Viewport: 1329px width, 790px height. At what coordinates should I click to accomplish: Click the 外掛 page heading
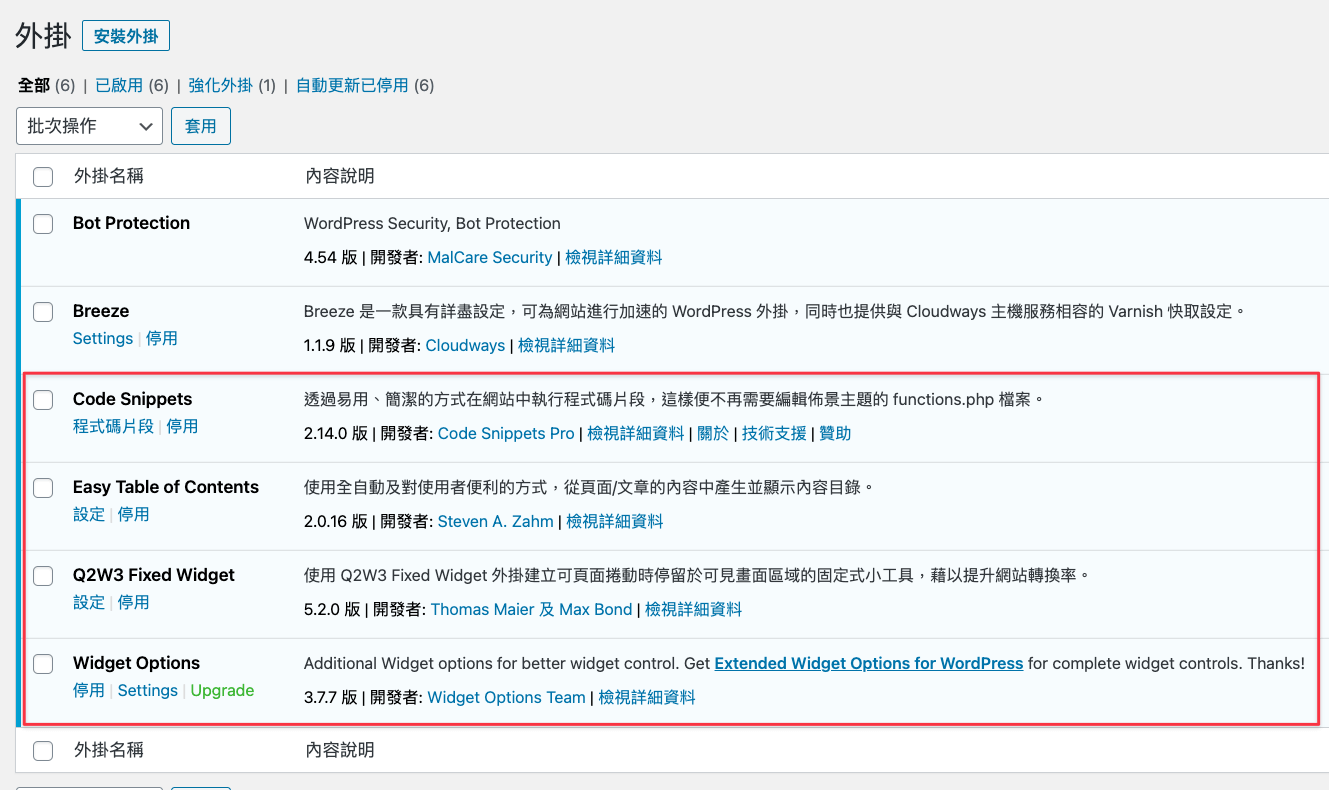44,36
